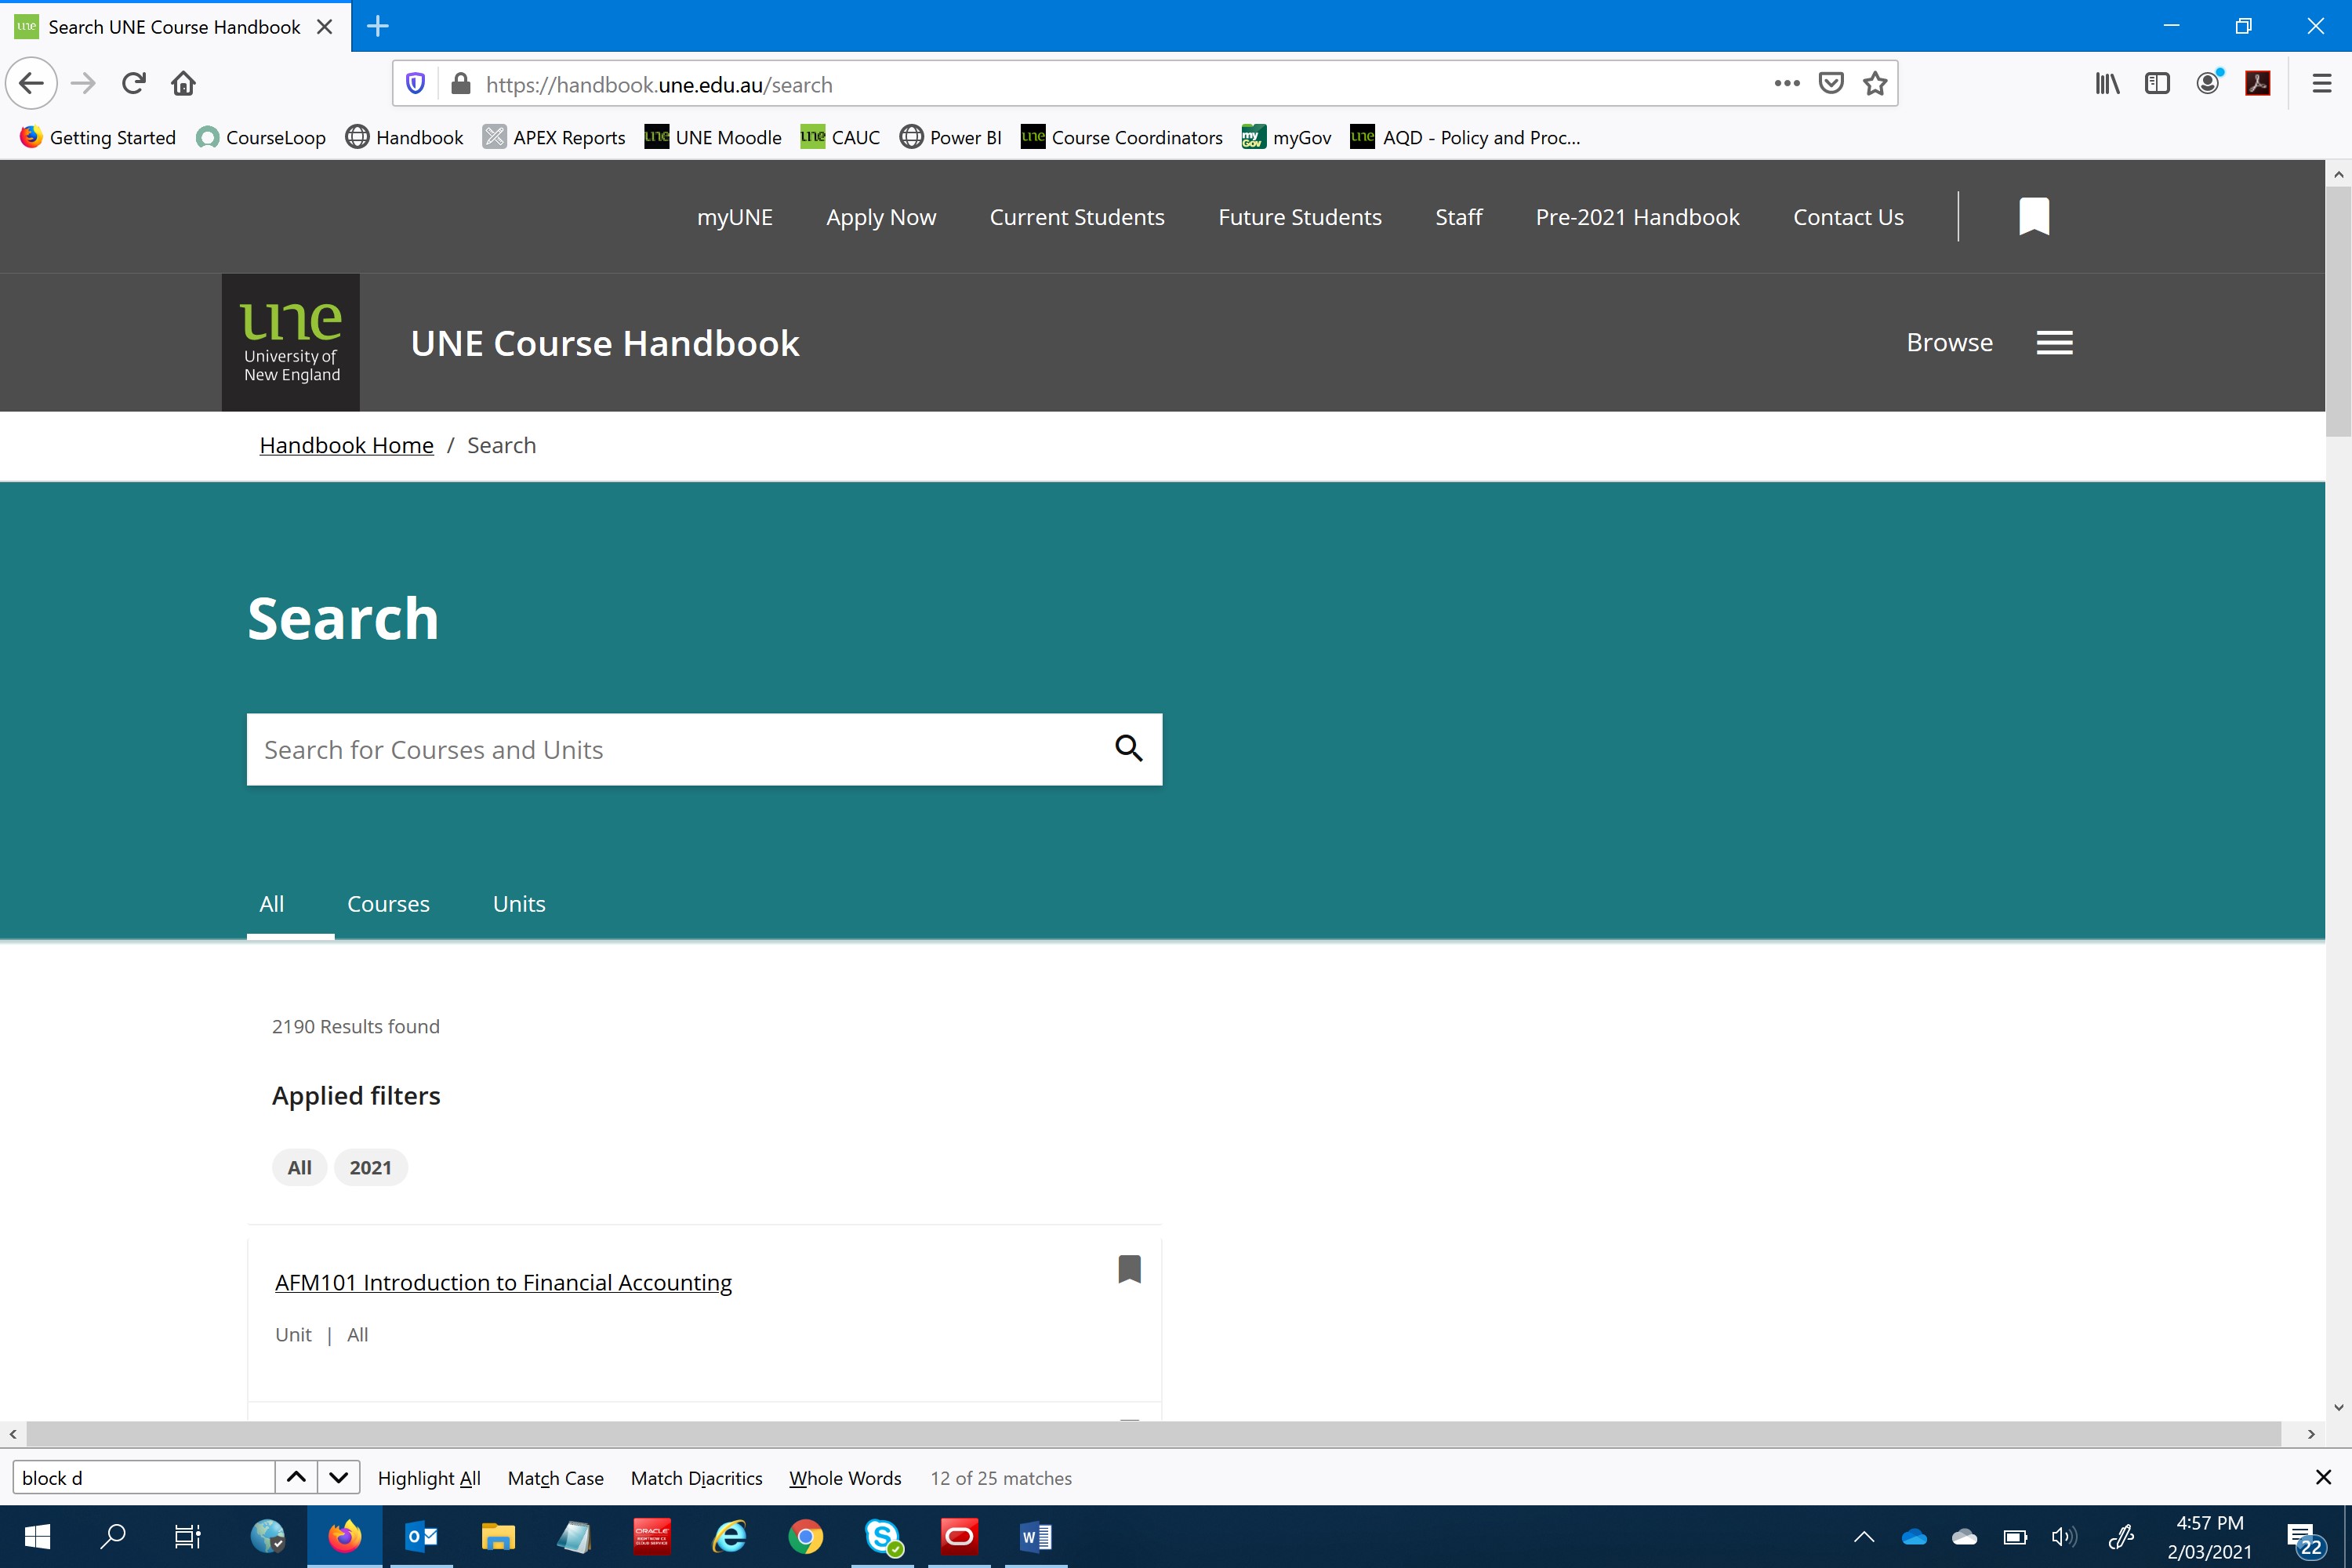Show hidden system tray icons chevron
Image resolution: width=2352 pixels, height=1568 pixels.
click(1864, 1537)
